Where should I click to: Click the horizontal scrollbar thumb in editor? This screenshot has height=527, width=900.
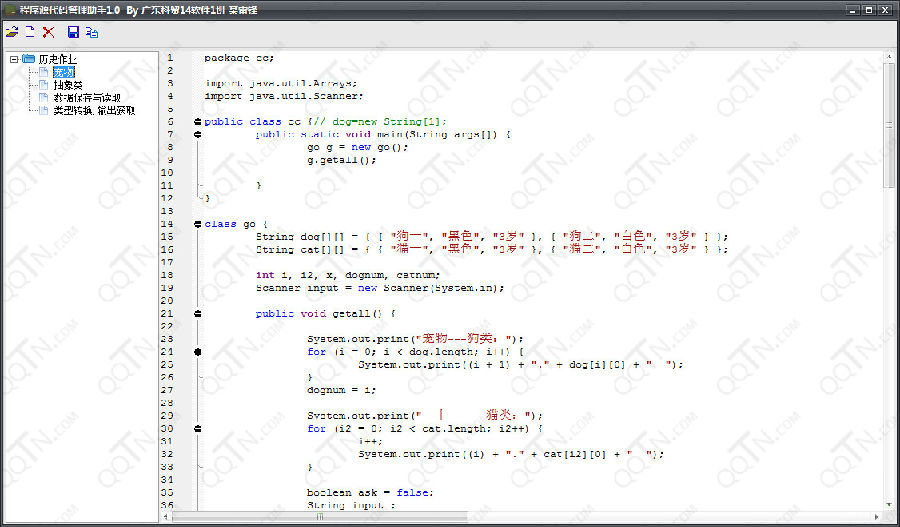pos(320,517)
